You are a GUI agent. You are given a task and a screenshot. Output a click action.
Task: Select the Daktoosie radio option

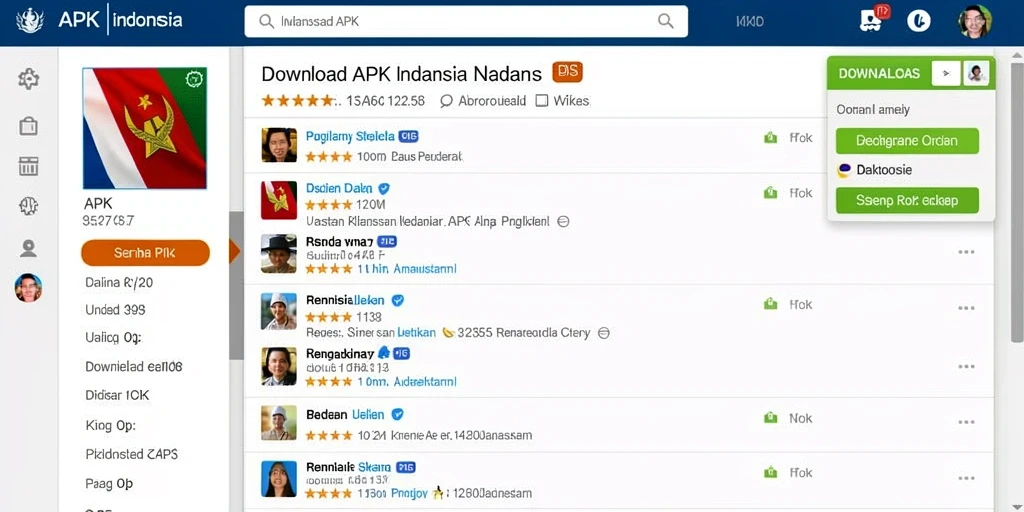pyautogui.click(x=844, y=170)
